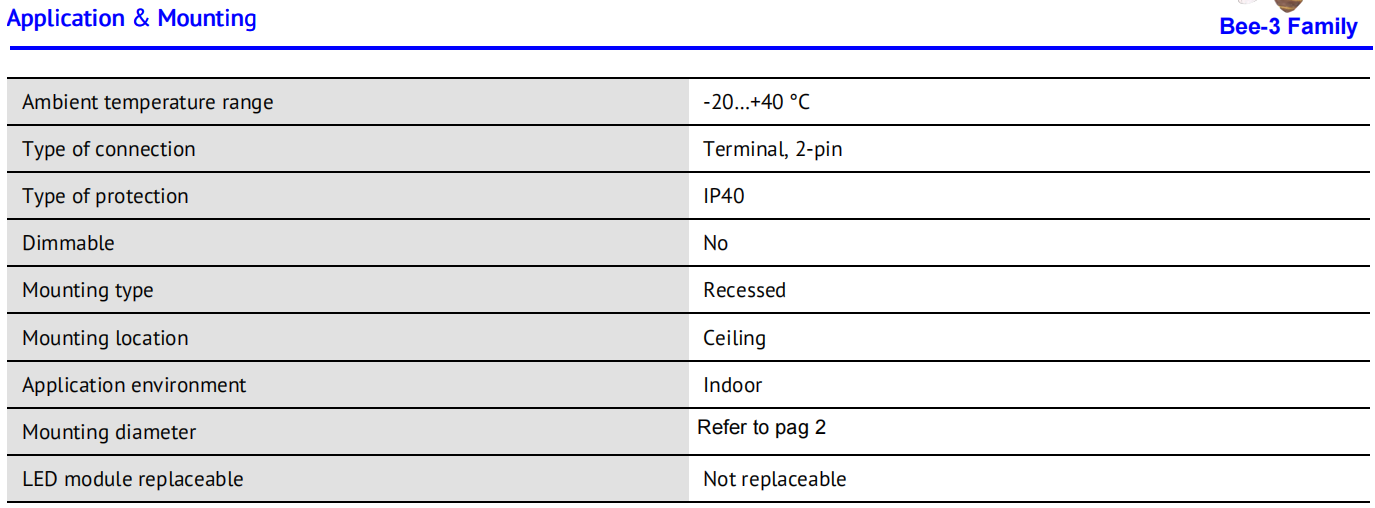Image resolution: width=1375 pixels, height=508 pixels.
Task: Click the Refer to pag 2 reference
Action: (762, 428)
